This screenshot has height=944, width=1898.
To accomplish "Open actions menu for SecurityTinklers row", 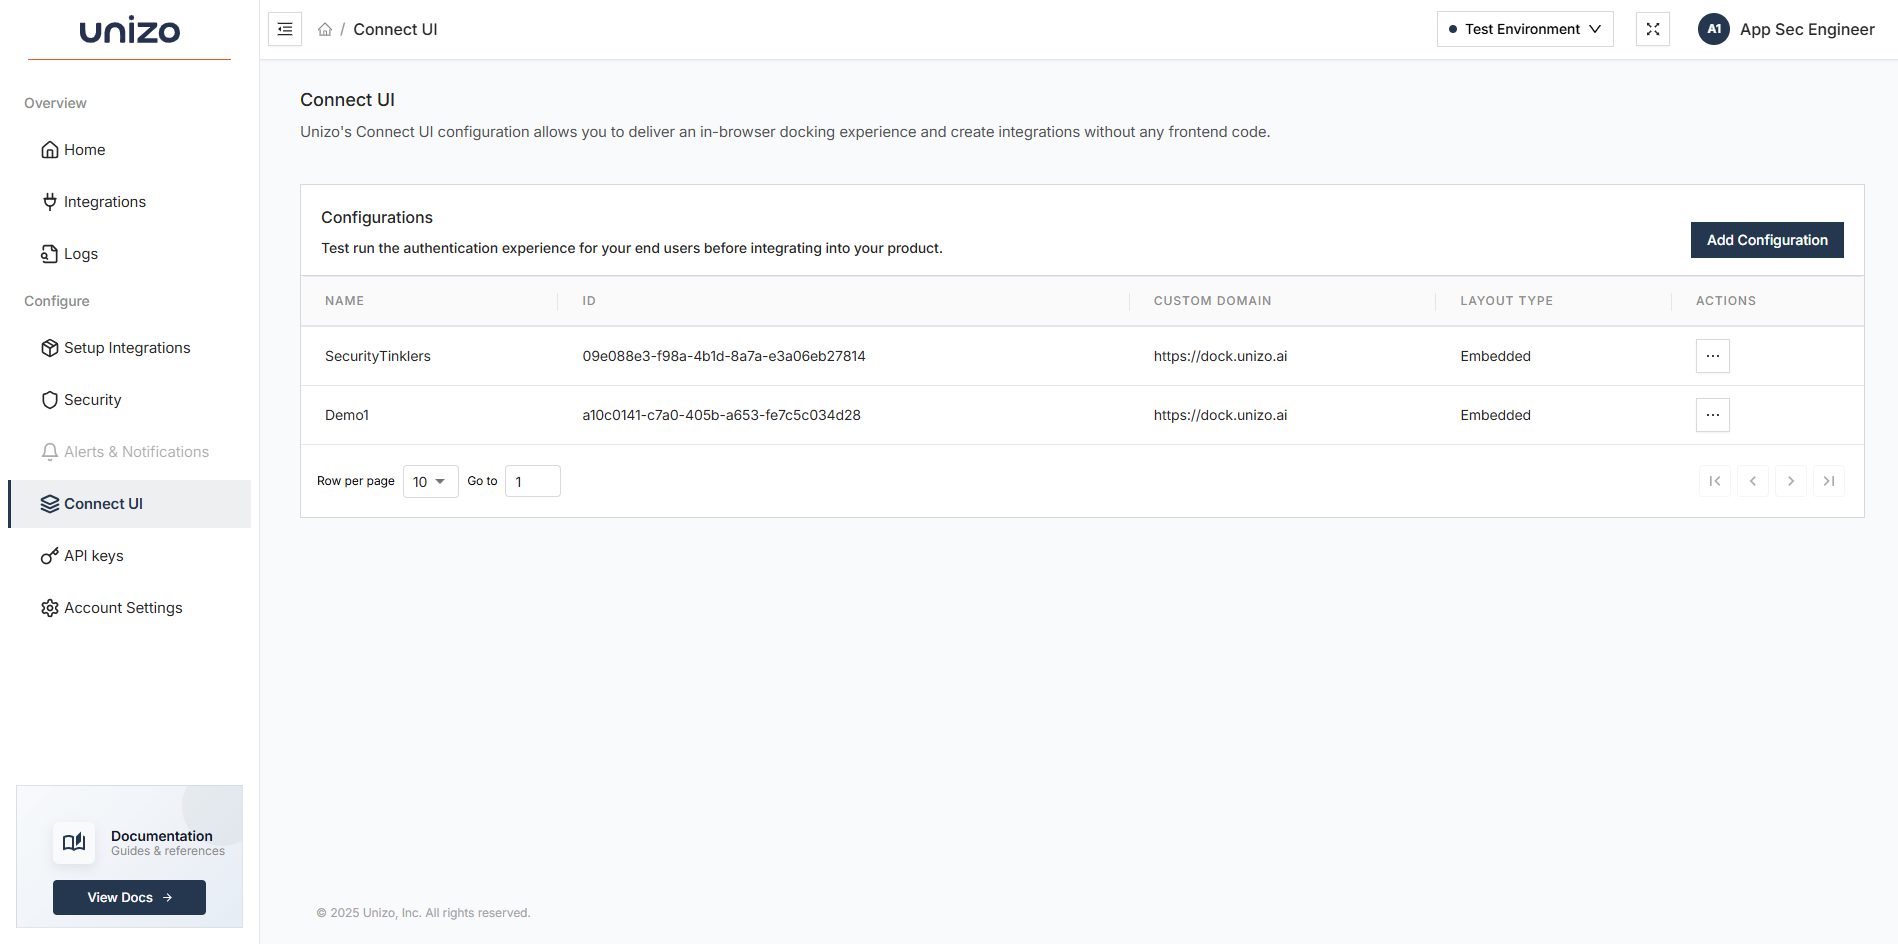I will (1712, 356).
